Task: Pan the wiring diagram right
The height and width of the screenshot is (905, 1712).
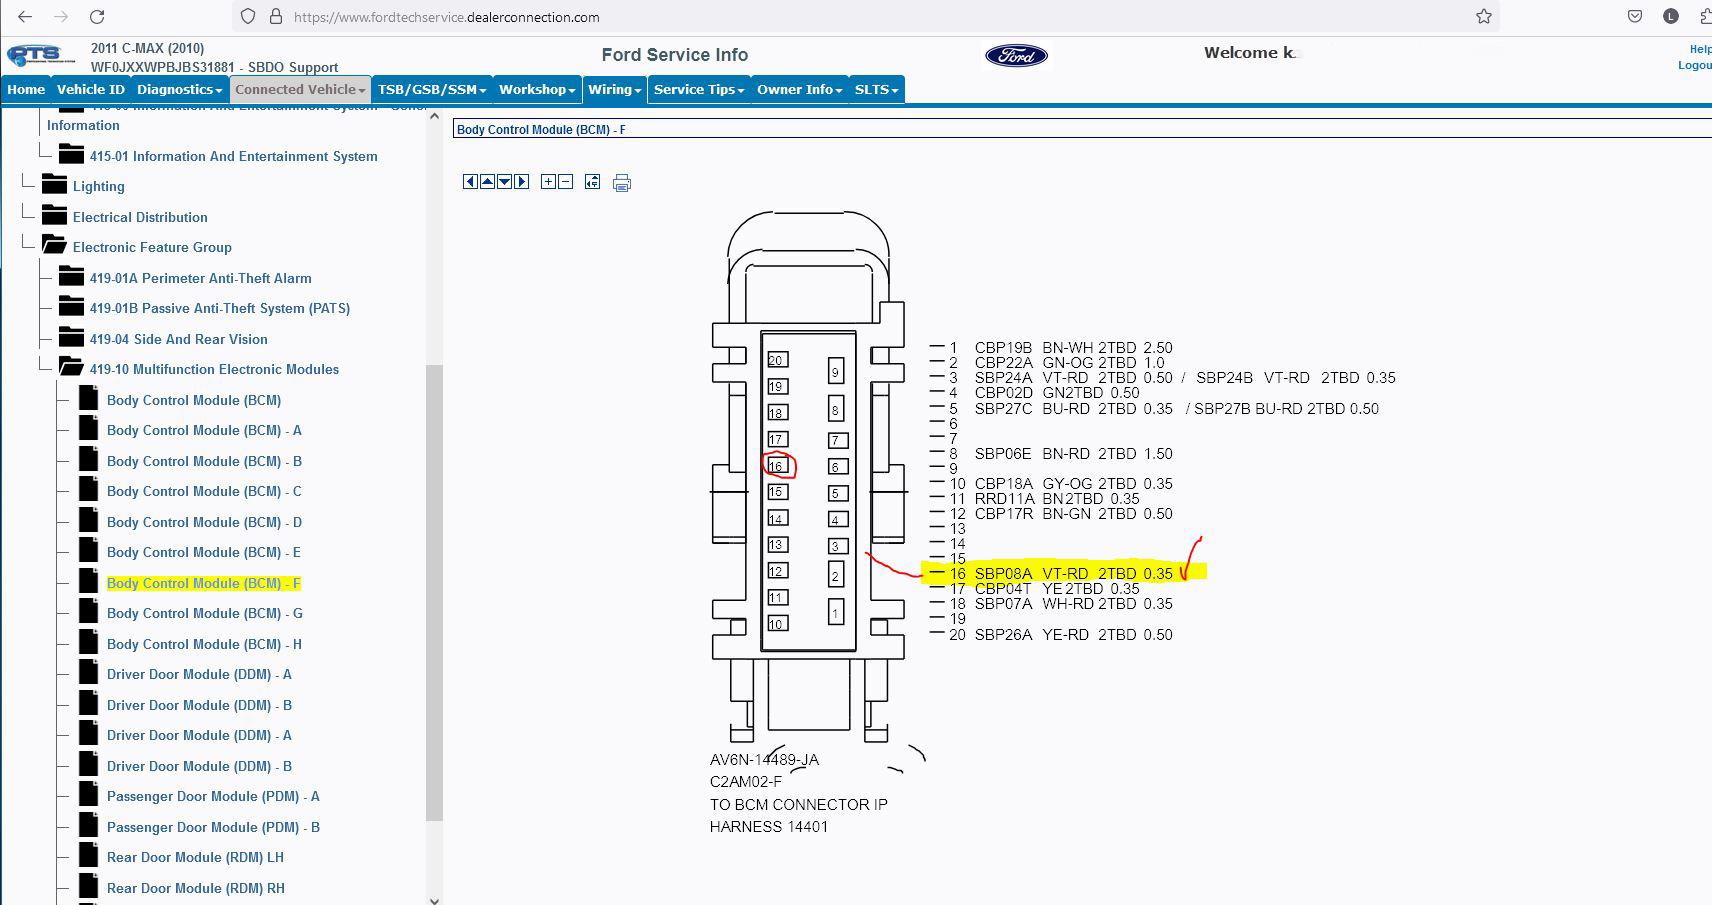Action: [521, 182]
